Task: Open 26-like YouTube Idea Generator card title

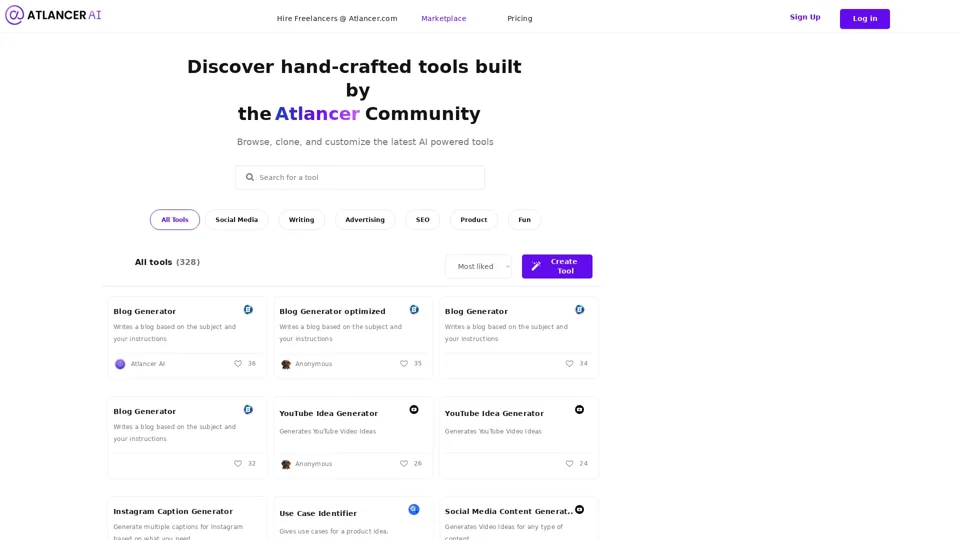Action: coord(329,413)
